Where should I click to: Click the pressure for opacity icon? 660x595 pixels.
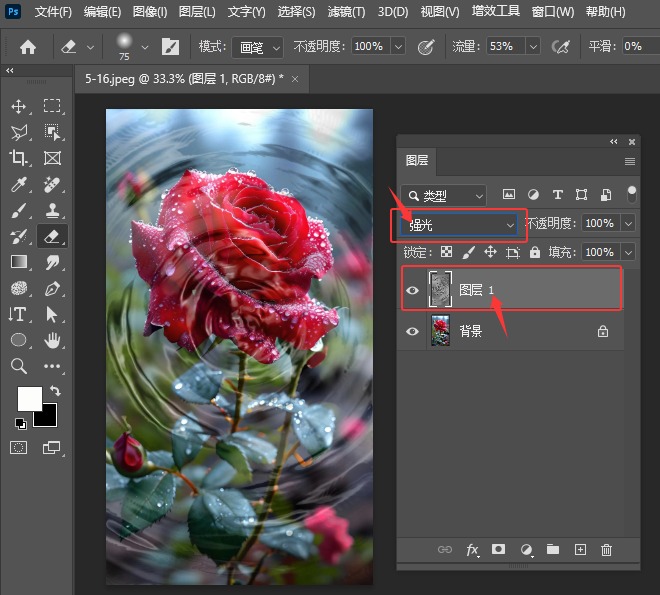[x=426, y=47]
